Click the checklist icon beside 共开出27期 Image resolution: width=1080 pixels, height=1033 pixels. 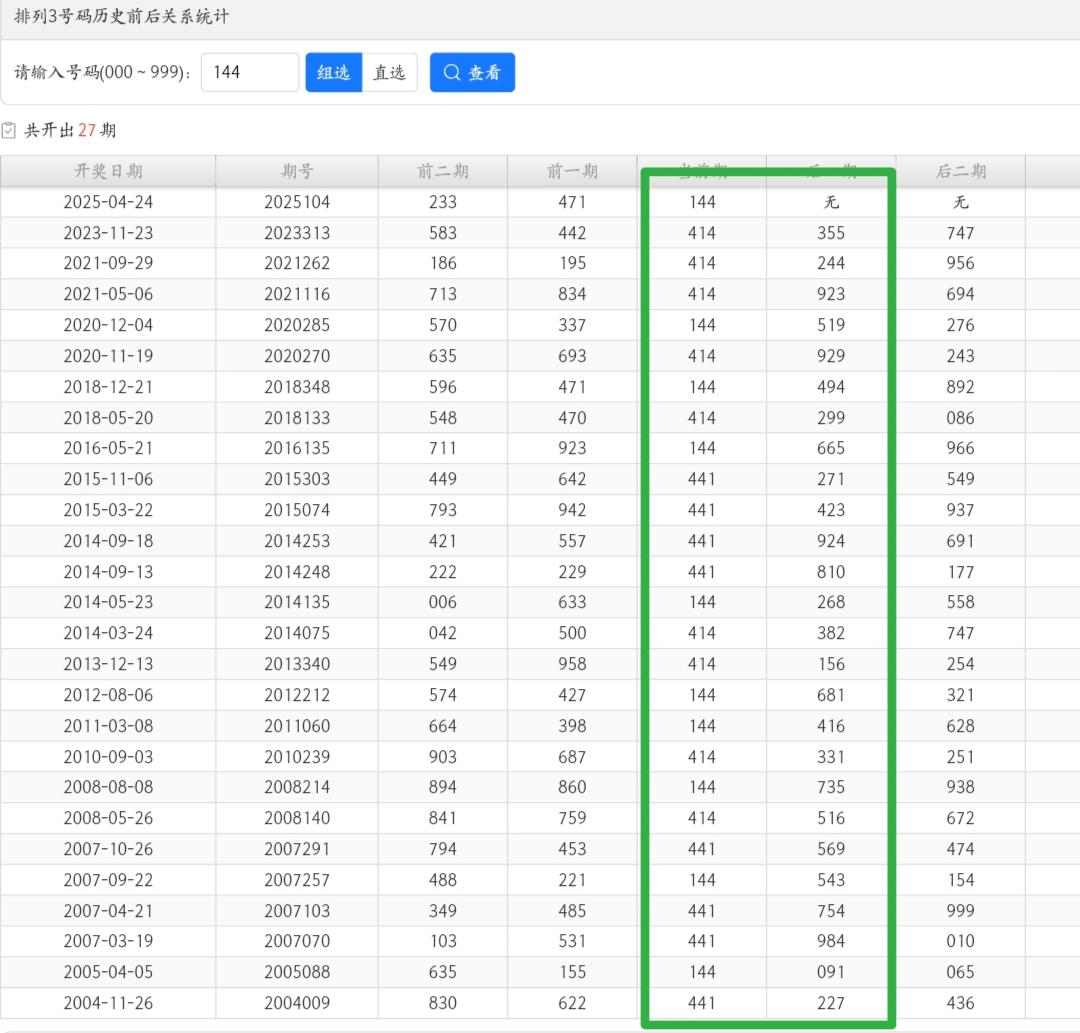click(x=9, y=130)
